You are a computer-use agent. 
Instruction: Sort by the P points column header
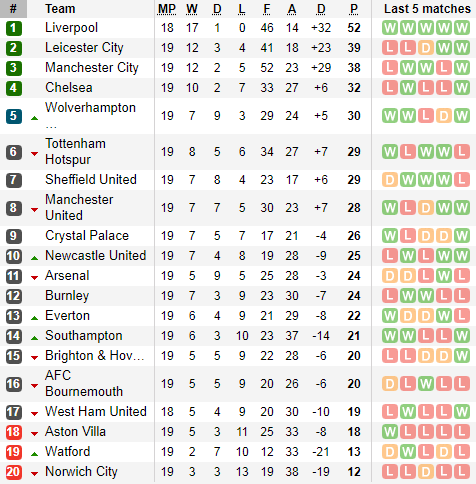click(x=354, y=9)
